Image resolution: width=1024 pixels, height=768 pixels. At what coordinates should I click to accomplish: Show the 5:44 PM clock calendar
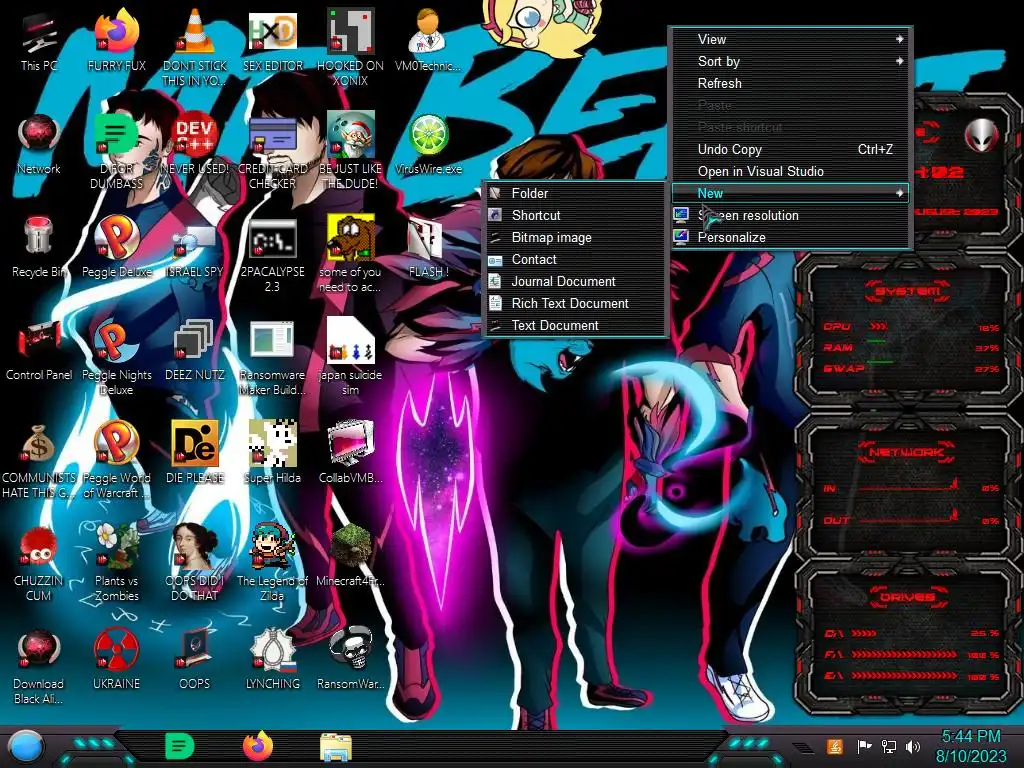971,746
